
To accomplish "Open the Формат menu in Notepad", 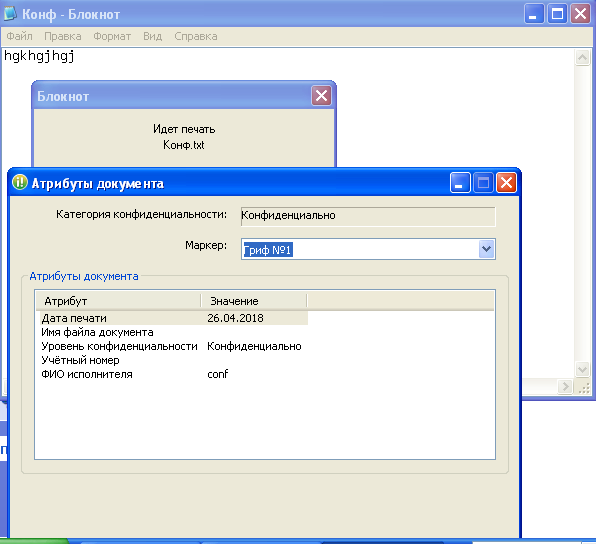I will click(x=112, y=36).
